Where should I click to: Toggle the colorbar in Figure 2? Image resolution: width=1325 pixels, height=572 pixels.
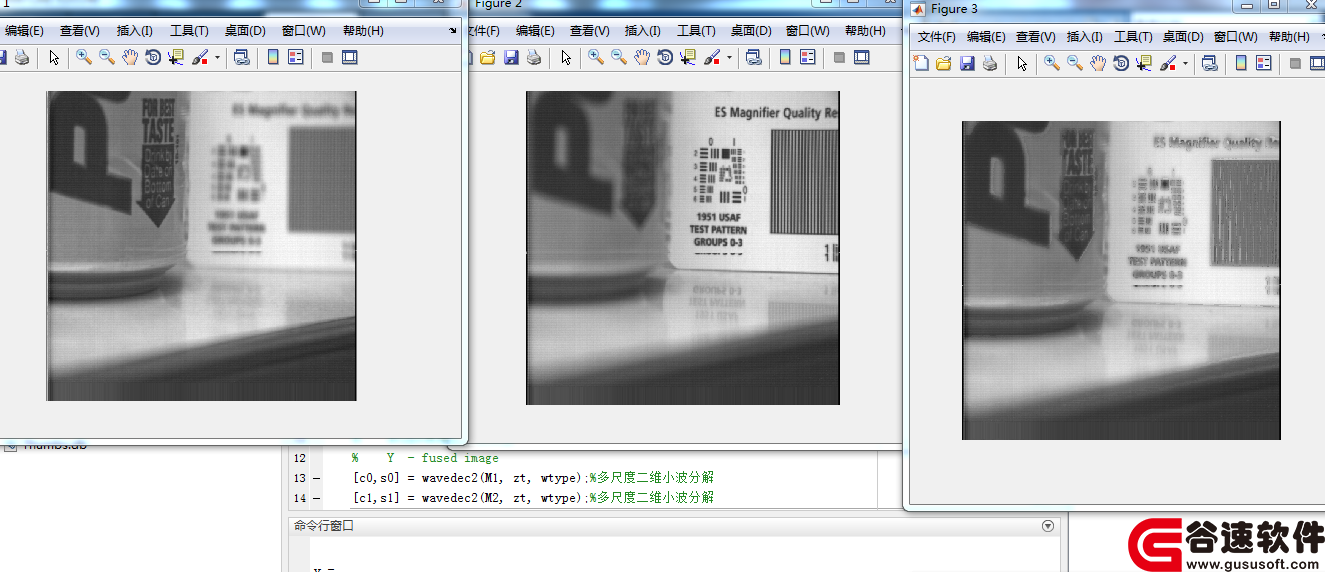785,58
